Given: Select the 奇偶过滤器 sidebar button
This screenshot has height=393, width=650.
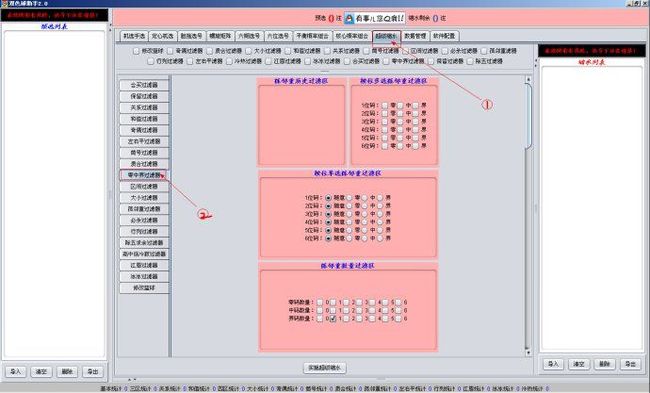Looking at the screenshot, I should (144, 130).
